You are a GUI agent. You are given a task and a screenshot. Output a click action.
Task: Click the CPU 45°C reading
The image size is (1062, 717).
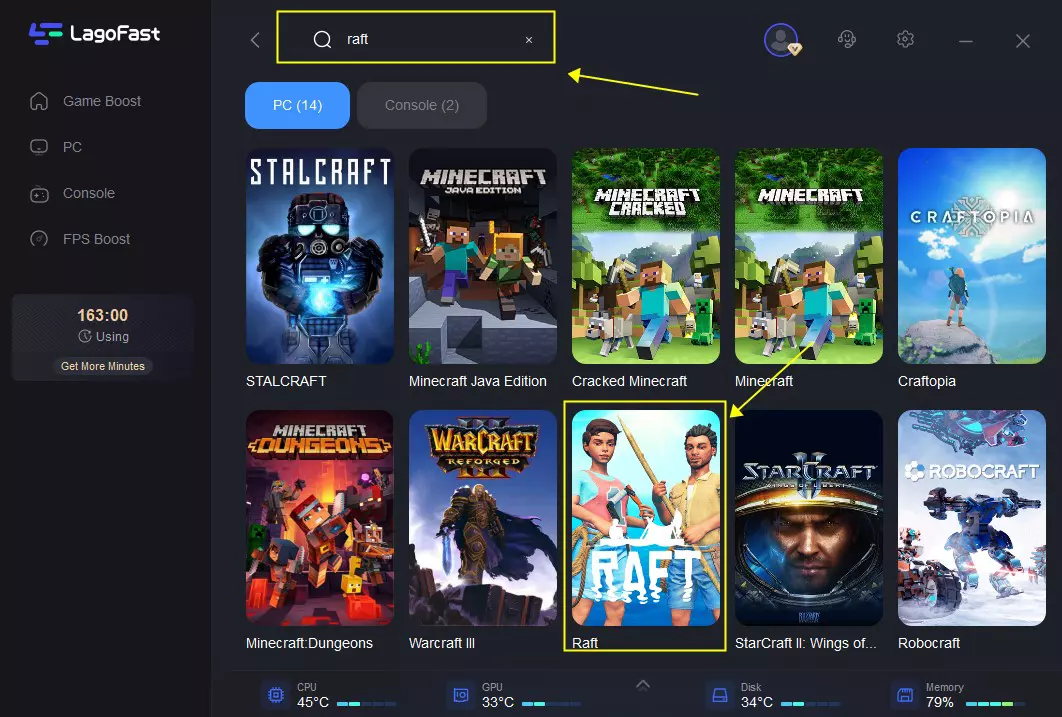[313, 702]
